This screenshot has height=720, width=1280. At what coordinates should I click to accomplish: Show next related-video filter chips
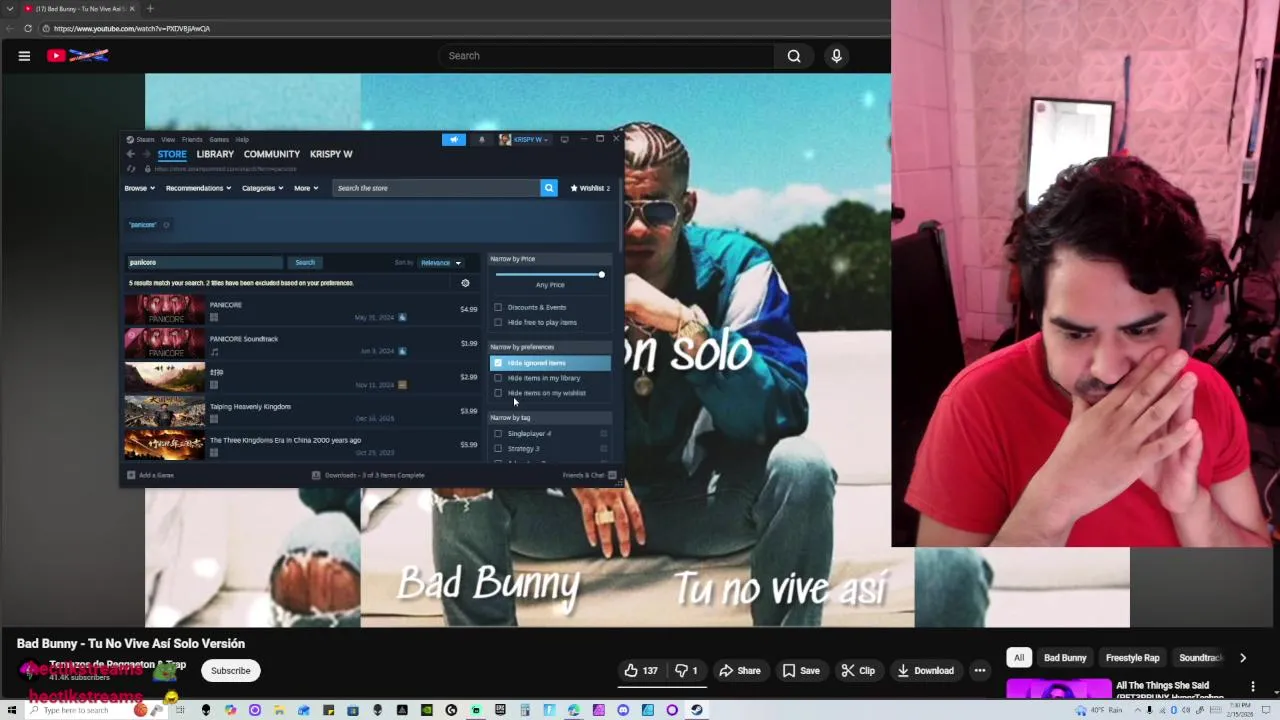click(1243, 658)
